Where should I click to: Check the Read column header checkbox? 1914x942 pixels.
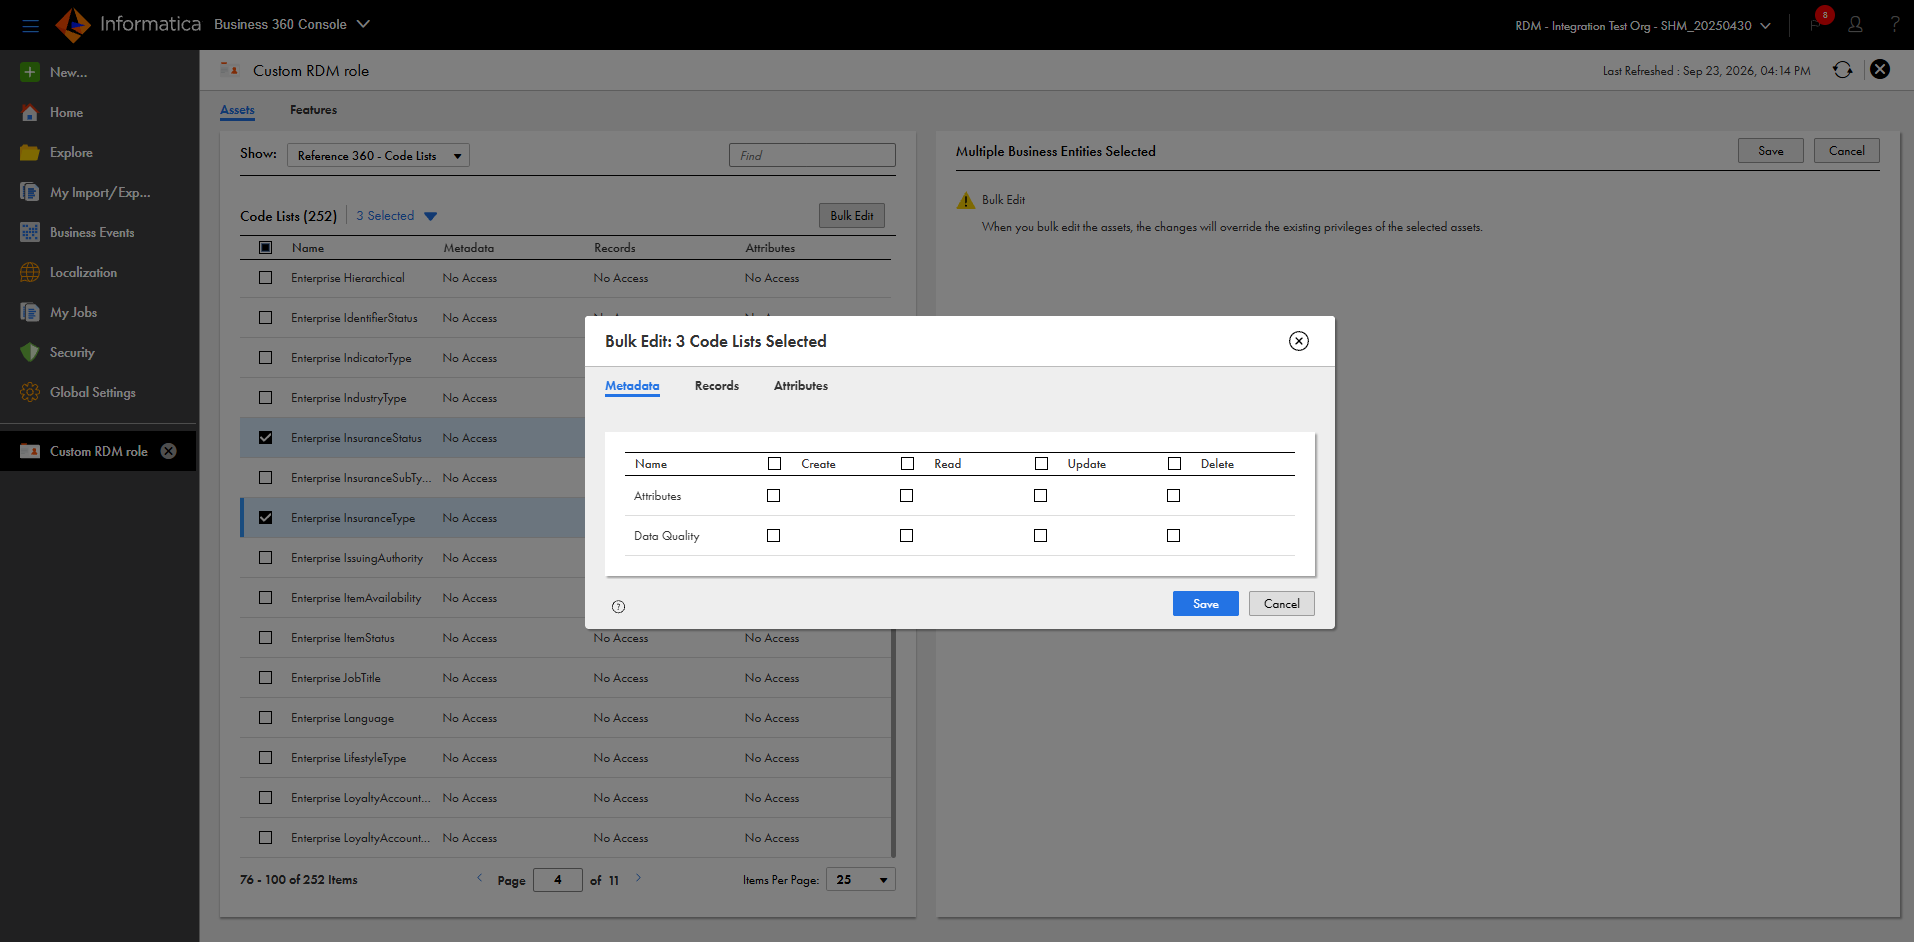point(907,464)
